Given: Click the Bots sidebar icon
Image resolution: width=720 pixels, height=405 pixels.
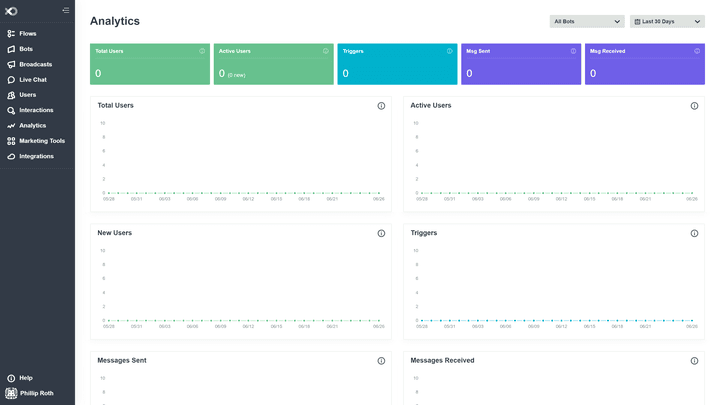Looking at the screenshot, I should 11,49.
